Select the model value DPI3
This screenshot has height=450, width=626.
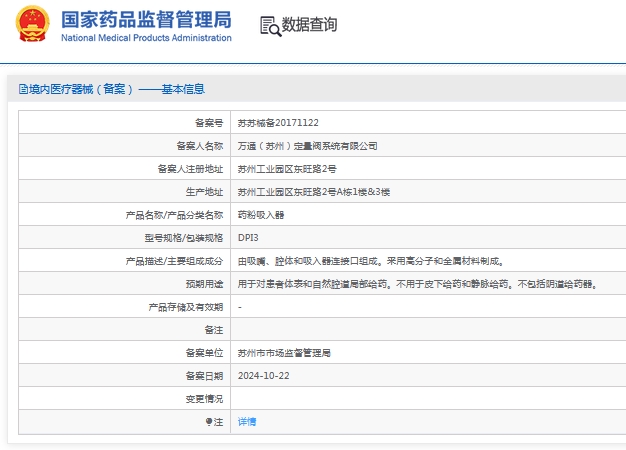point(248,238)
